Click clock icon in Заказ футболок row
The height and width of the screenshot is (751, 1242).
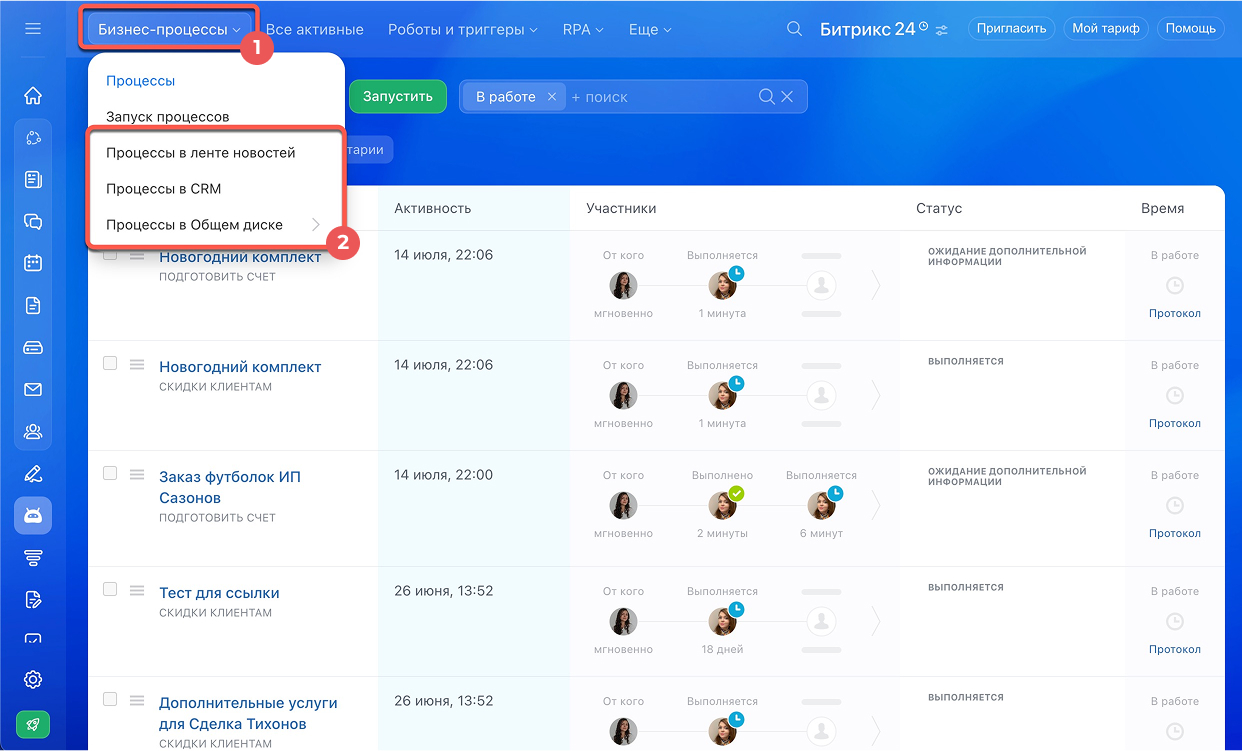pos(1175,506)
